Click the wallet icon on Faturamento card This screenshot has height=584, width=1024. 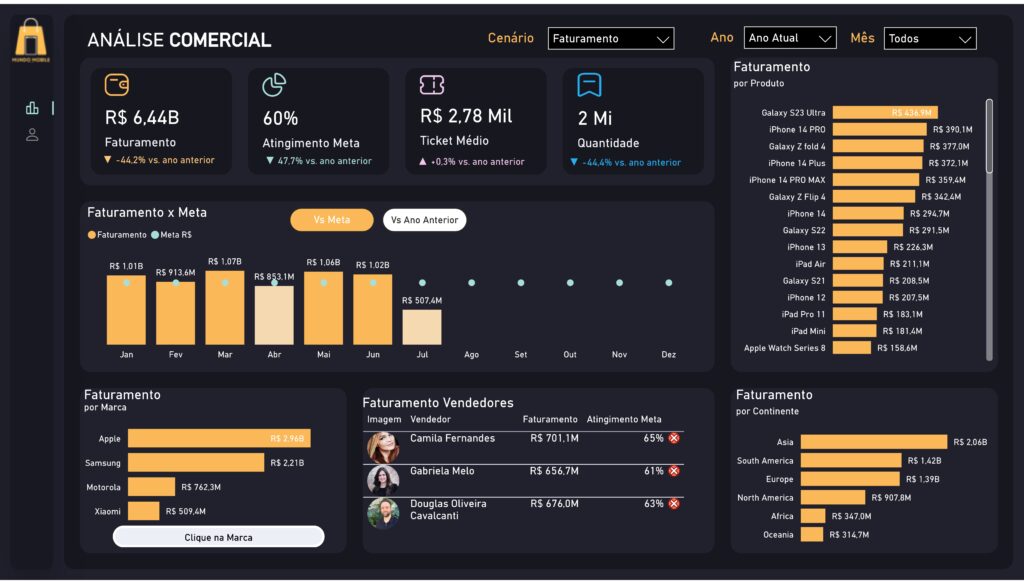click(x=117, y=85)
